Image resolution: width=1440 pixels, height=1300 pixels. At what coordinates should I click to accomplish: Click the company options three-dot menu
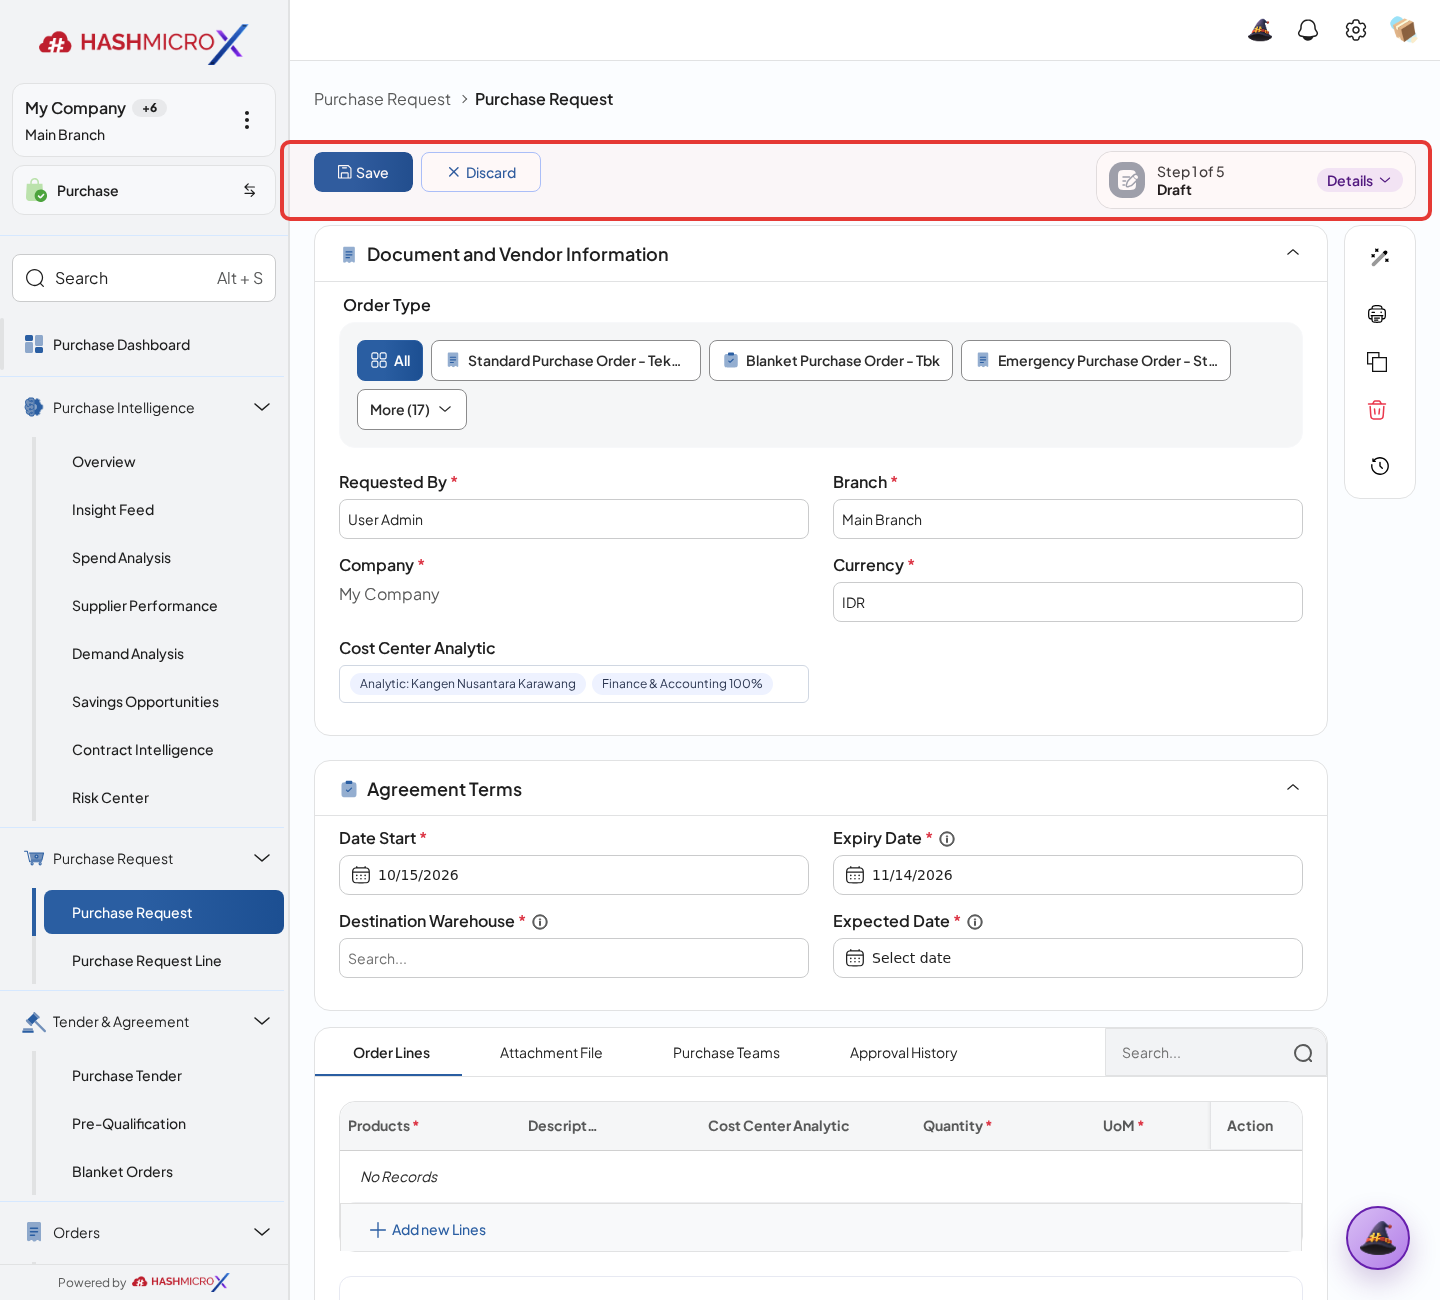(247, 120)
